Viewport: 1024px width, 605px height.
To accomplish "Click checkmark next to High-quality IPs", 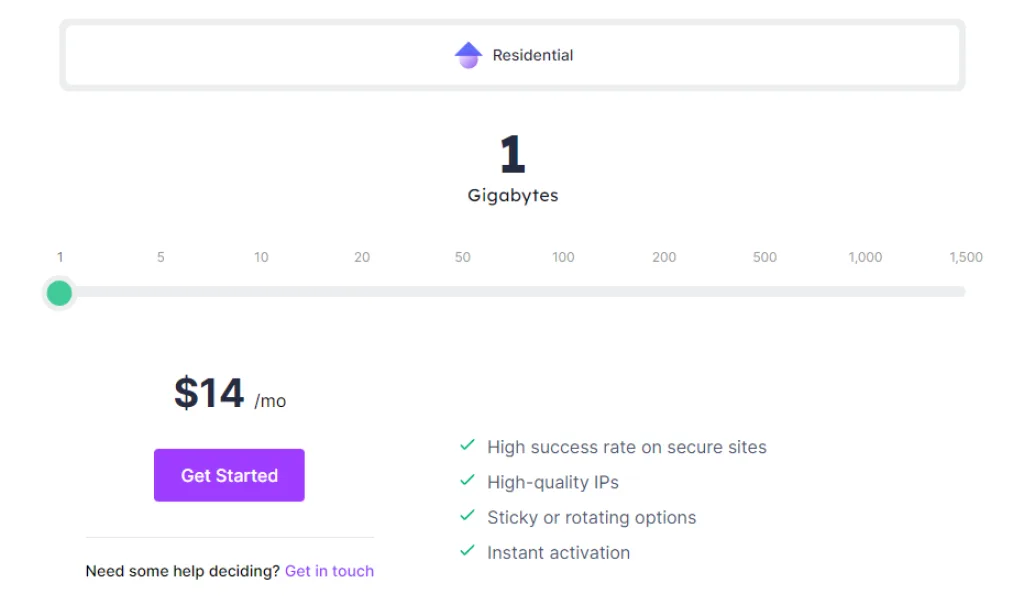I will point(467,481).
